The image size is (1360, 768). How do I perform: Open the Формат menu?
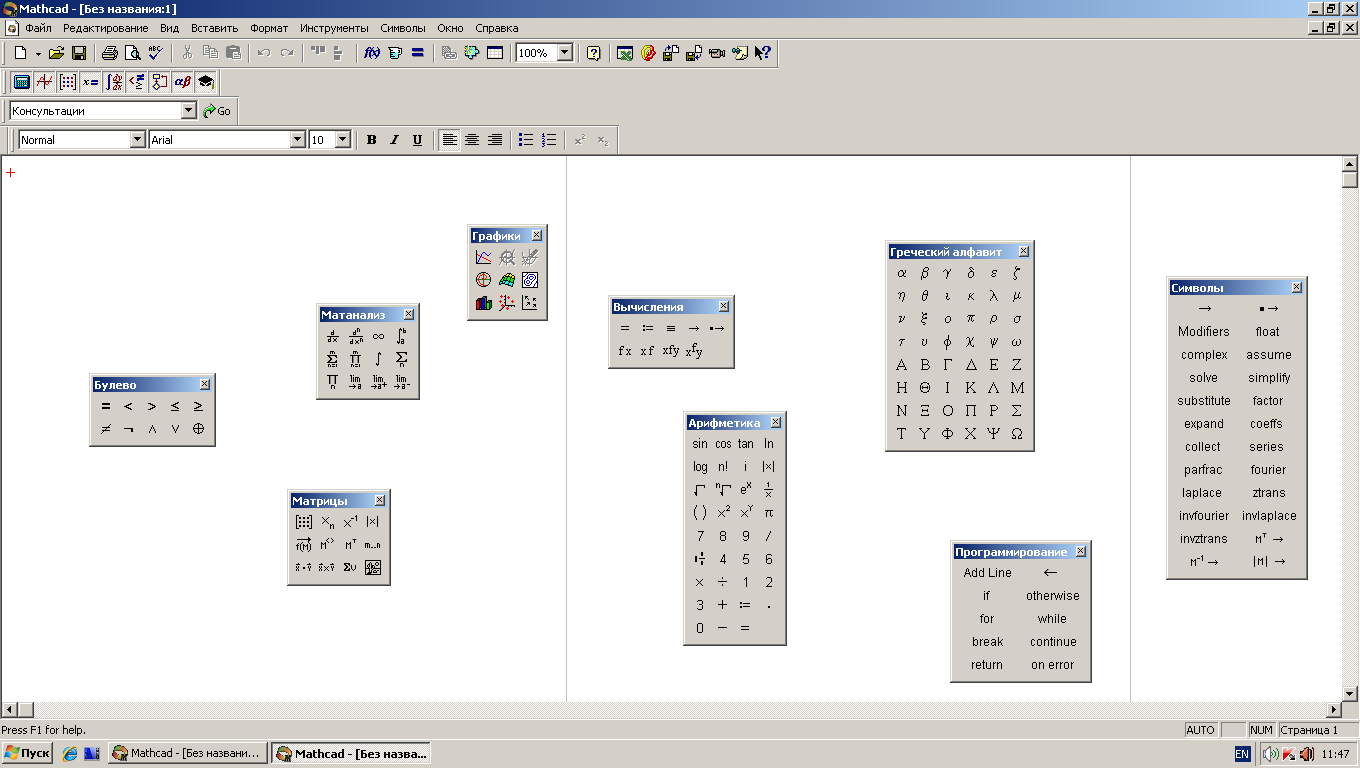coord(269,28)
